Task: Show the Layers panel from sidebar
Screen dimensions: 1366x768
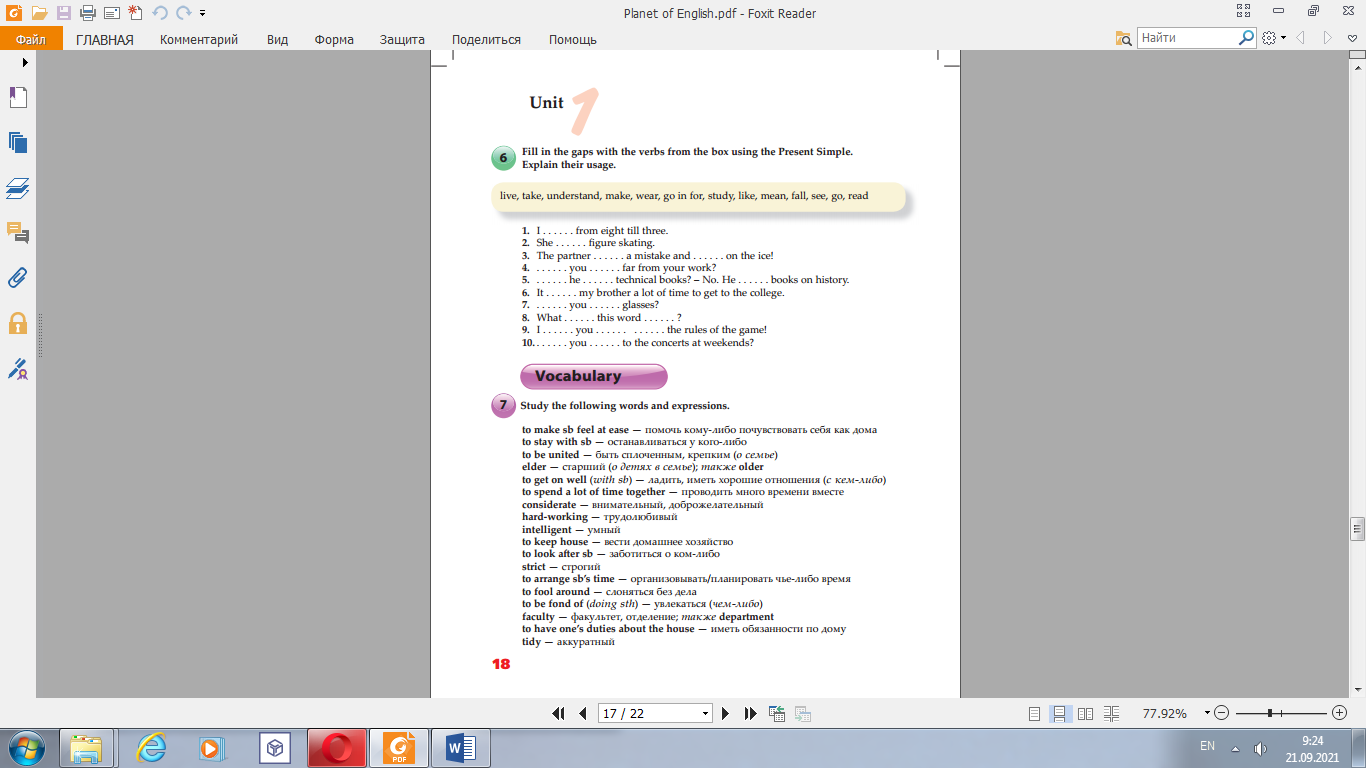Action: [18, 188]
